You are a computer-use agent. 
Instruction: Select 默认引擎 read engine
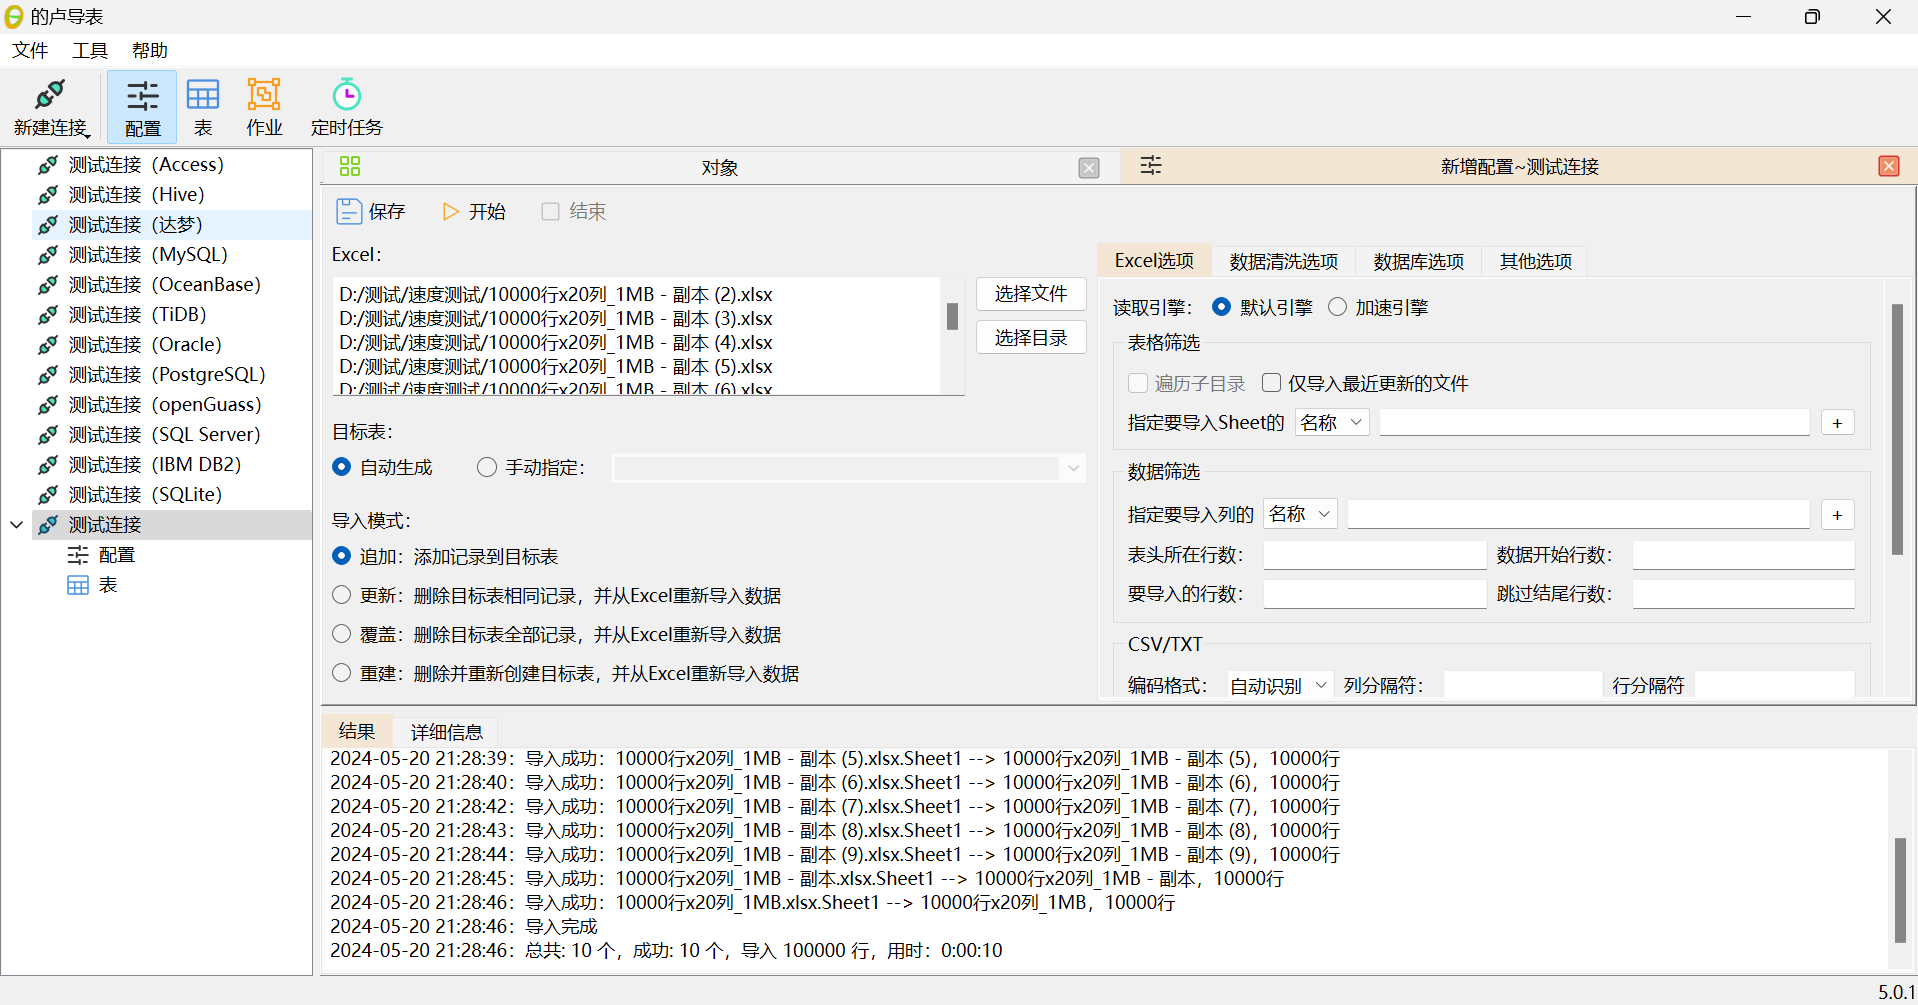point(1221,307)
